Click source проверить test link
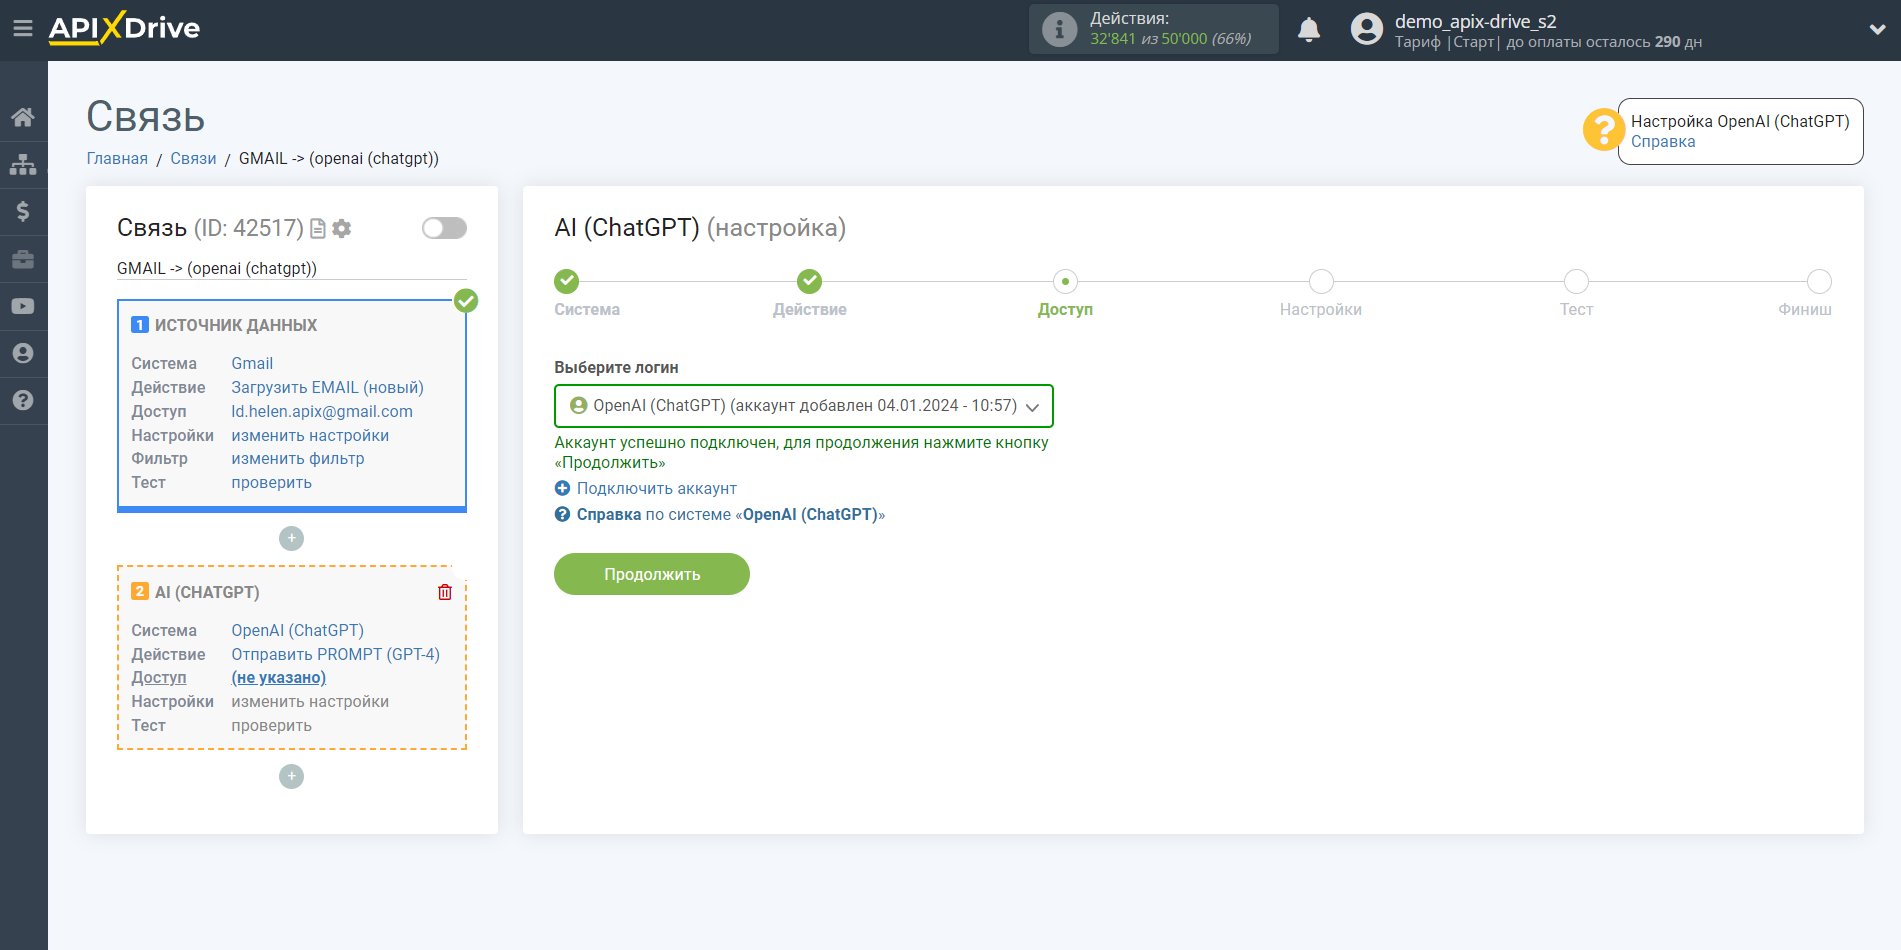 click(x=271, y=483)
